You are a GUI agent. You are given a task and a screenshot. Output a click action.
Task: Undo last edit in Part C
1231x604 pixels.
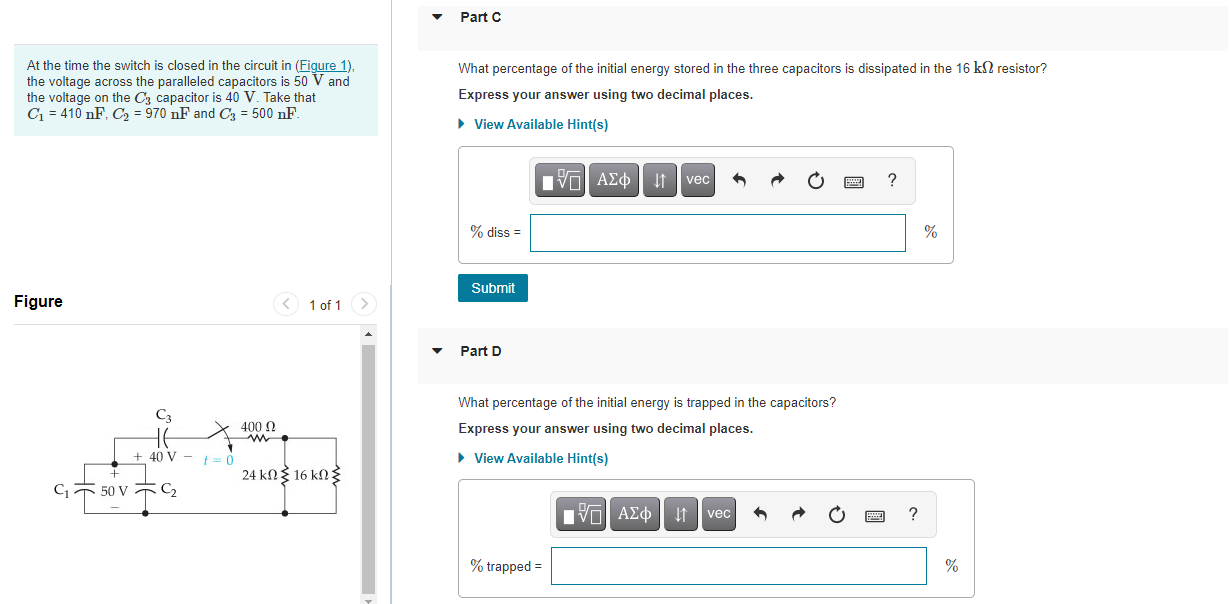tap(740, 181)
